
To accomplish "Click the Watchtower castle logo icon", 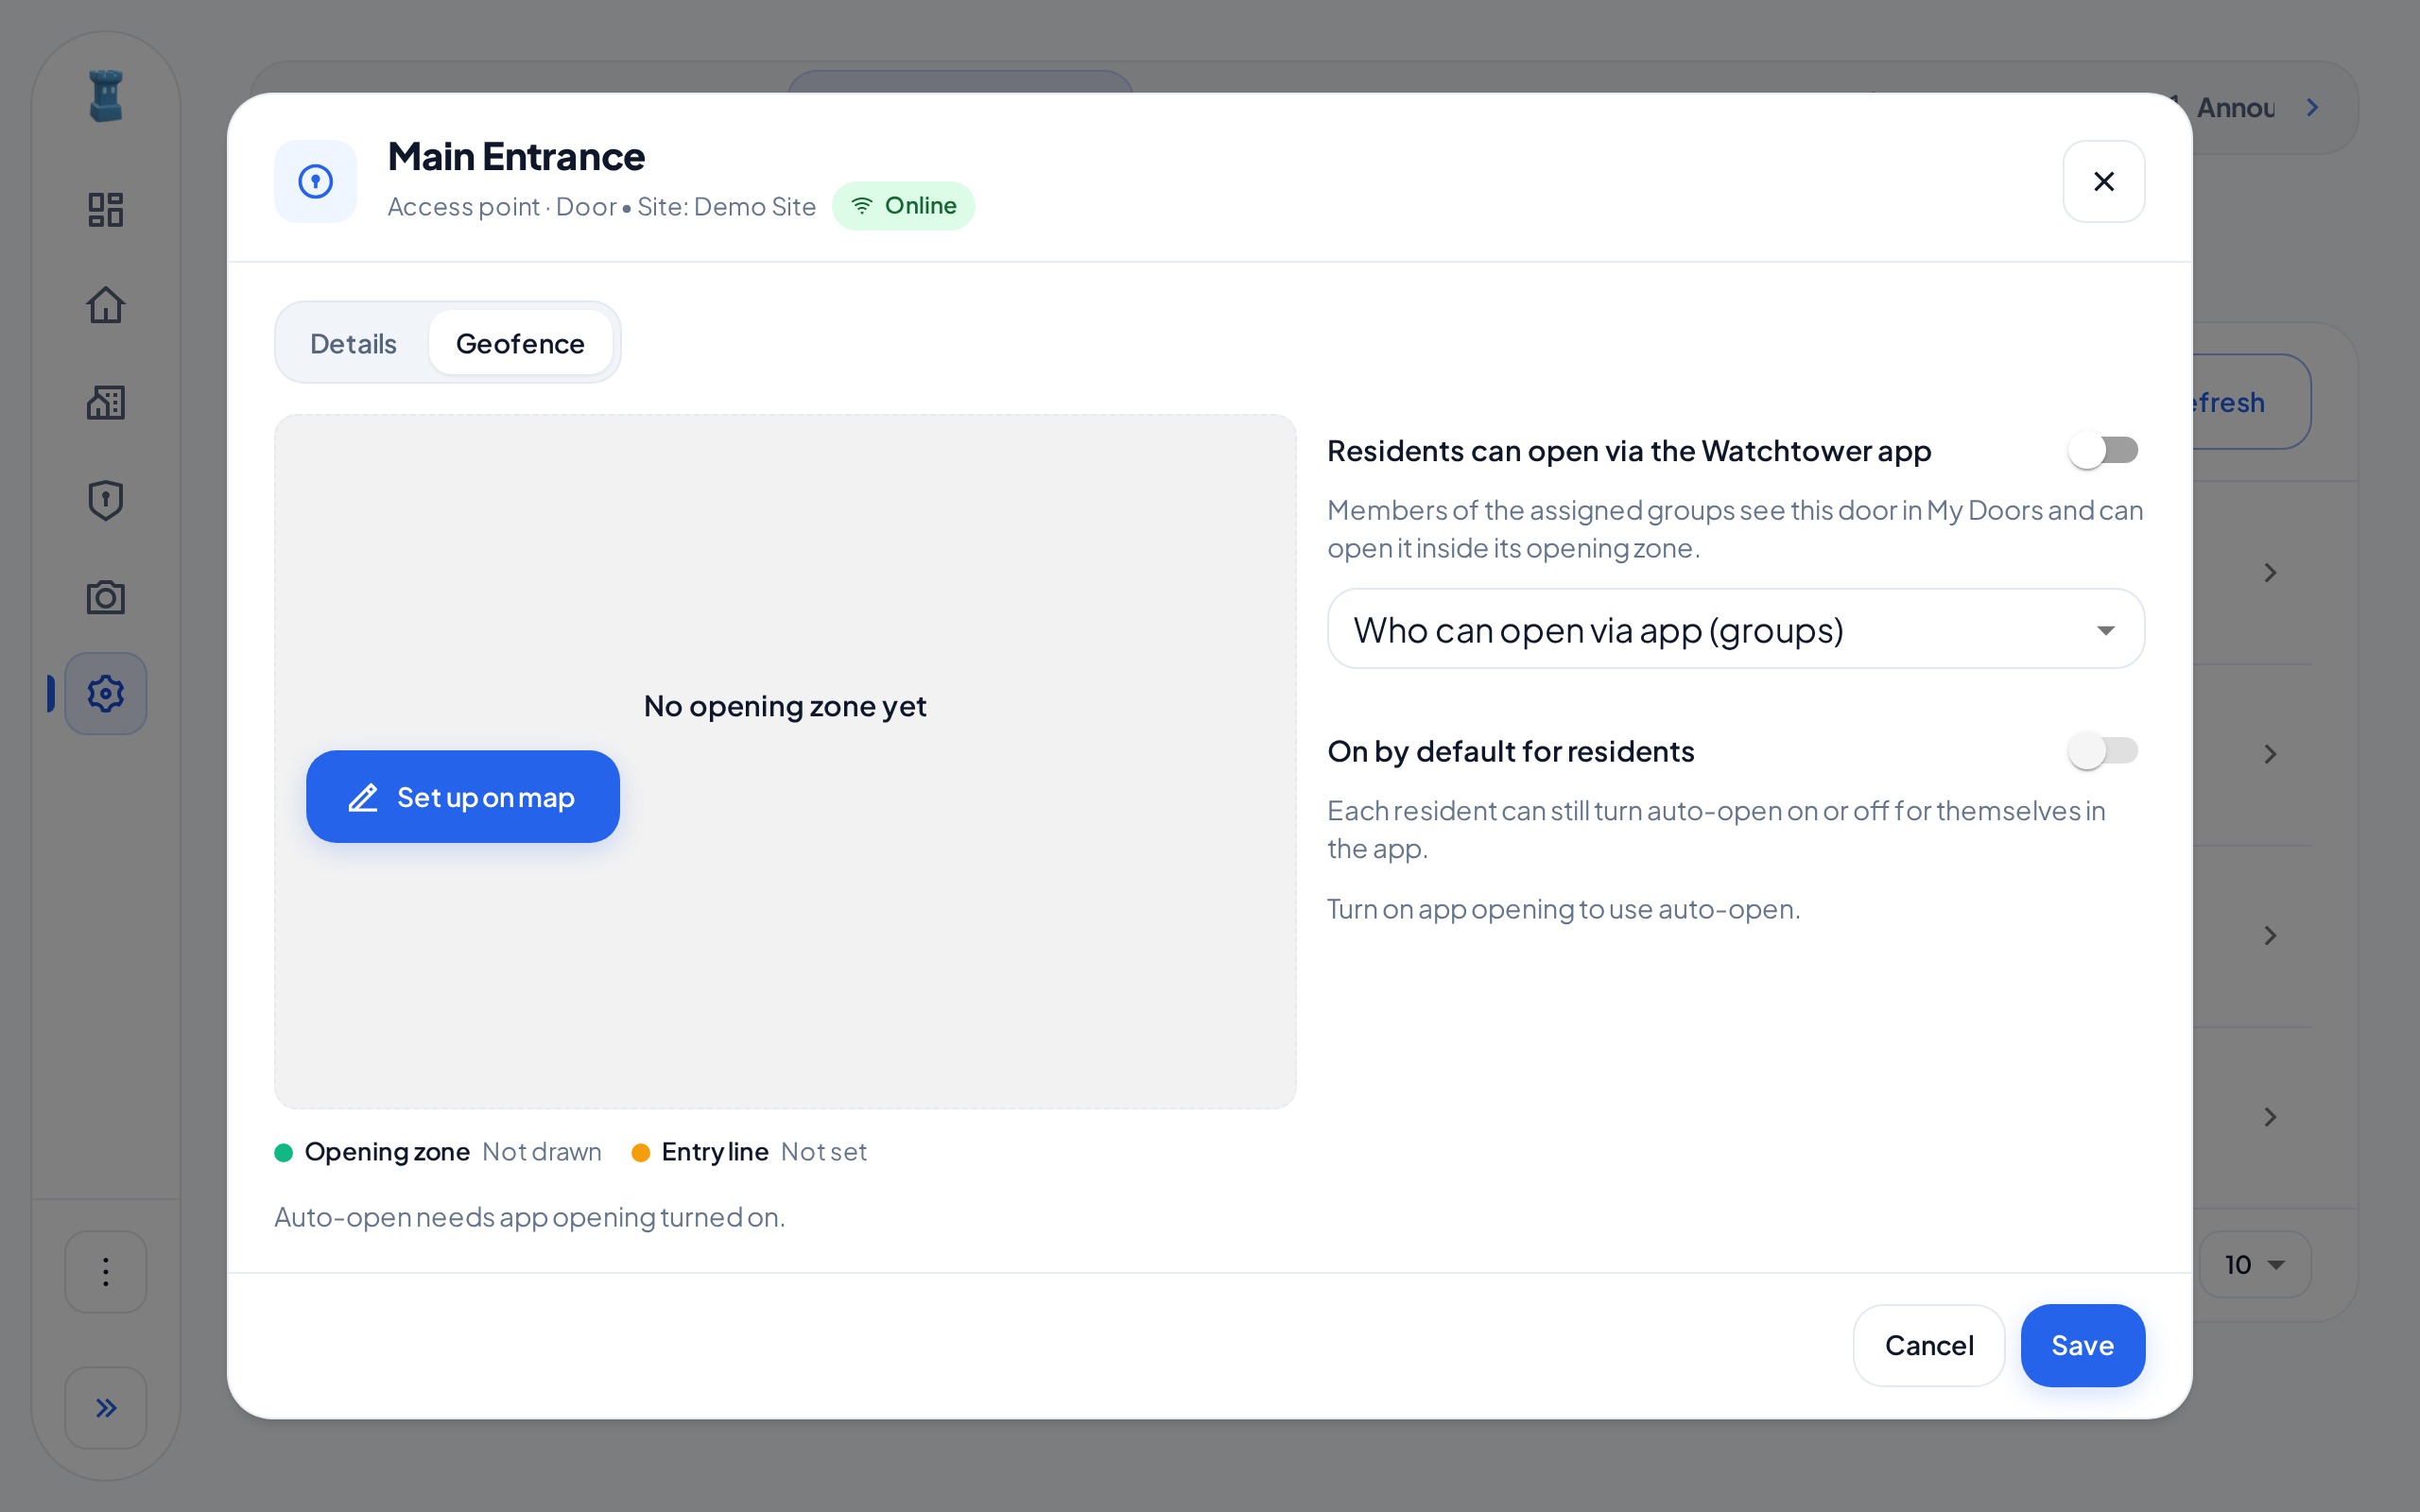I will pos(105,96).
